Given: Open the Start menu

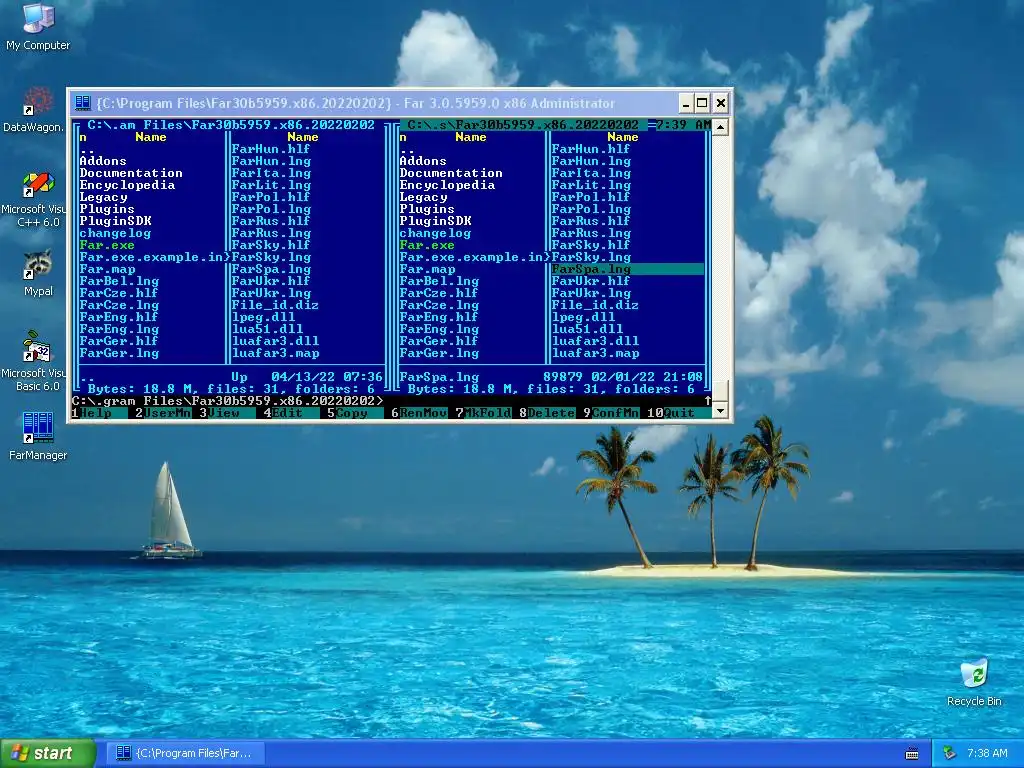Looking at the screenshot, I should point(48,753).
